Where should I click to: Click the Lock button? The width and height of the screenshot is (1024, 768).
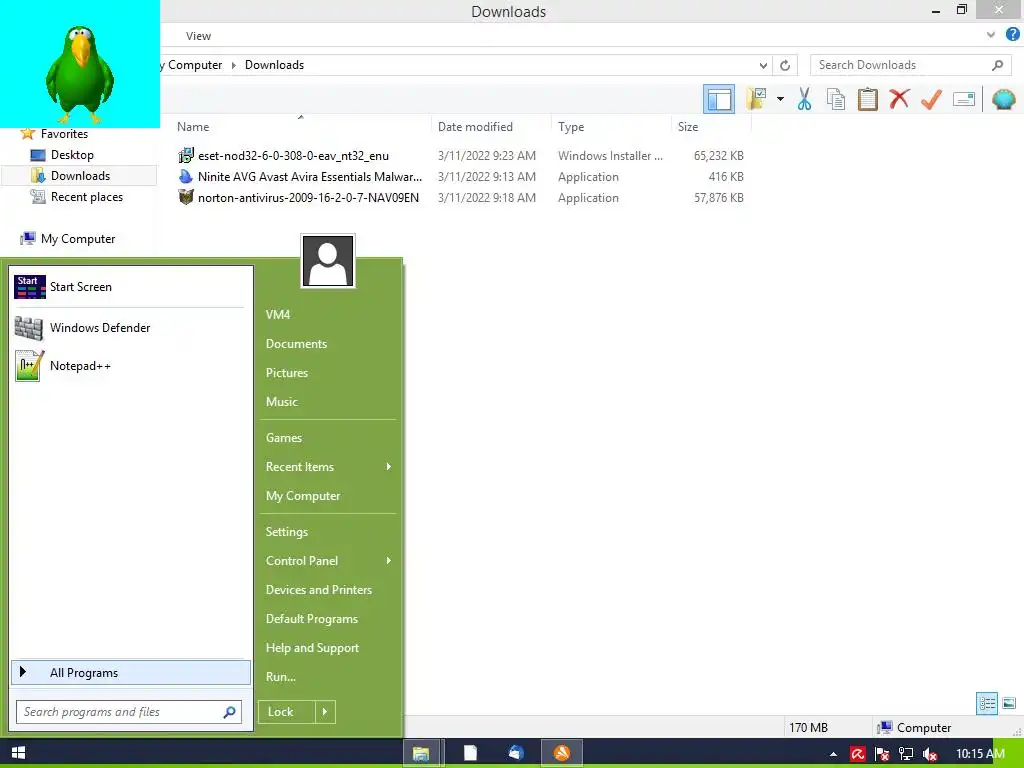pyautogui.click(x=287, y=712)
